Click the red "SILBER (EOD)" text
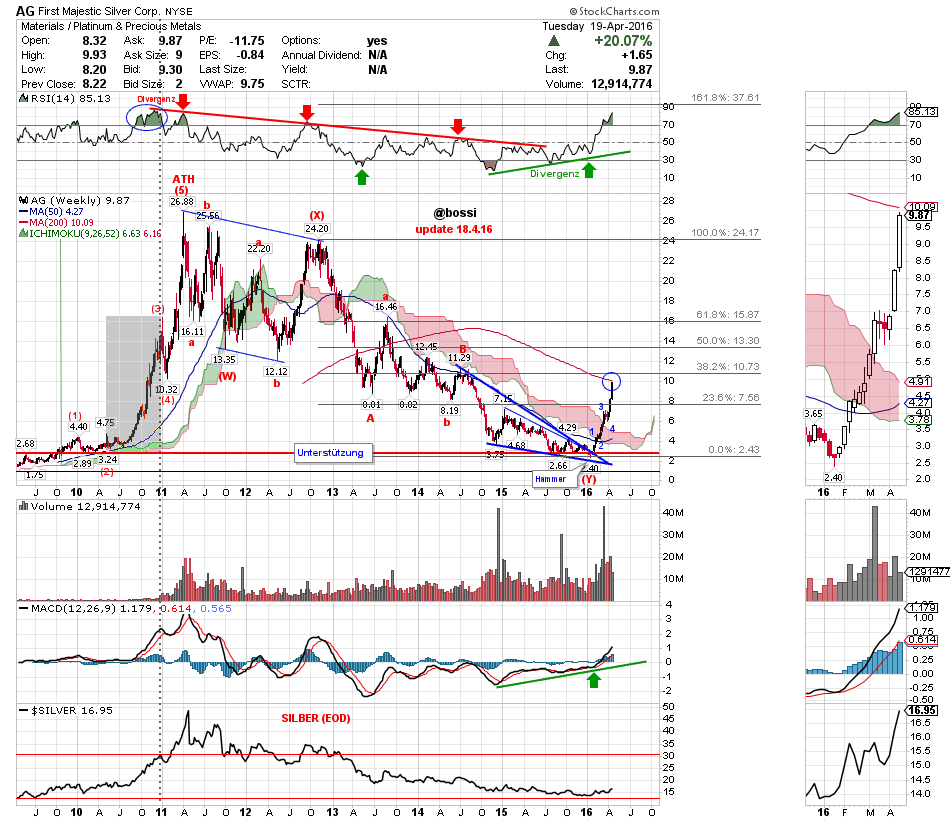 (316, 718)
